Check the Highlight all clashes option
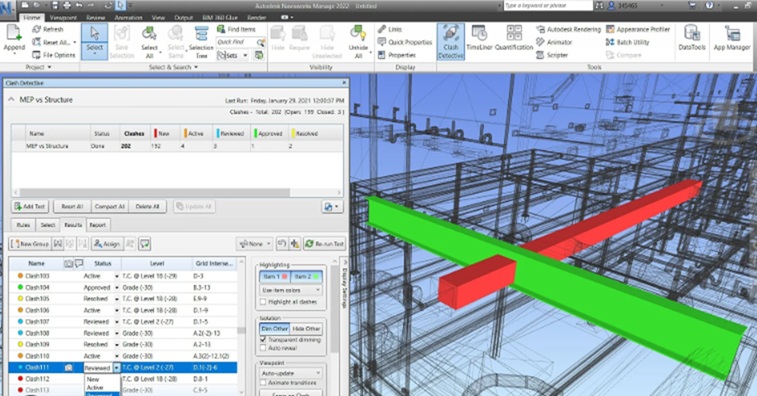 click(x=263, y=302)
